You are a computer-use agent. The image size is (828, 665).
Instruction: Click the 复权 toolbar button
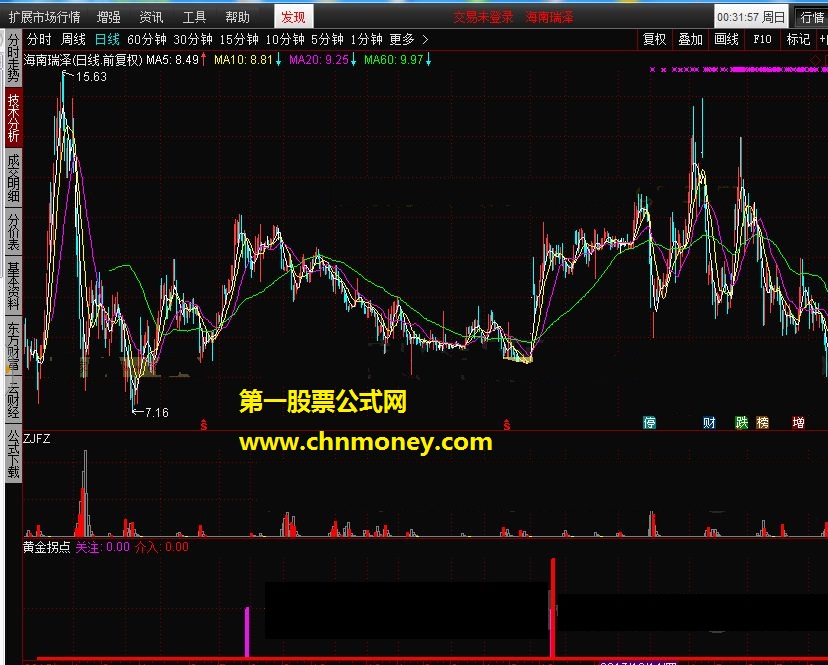click(x=654, y=40)
